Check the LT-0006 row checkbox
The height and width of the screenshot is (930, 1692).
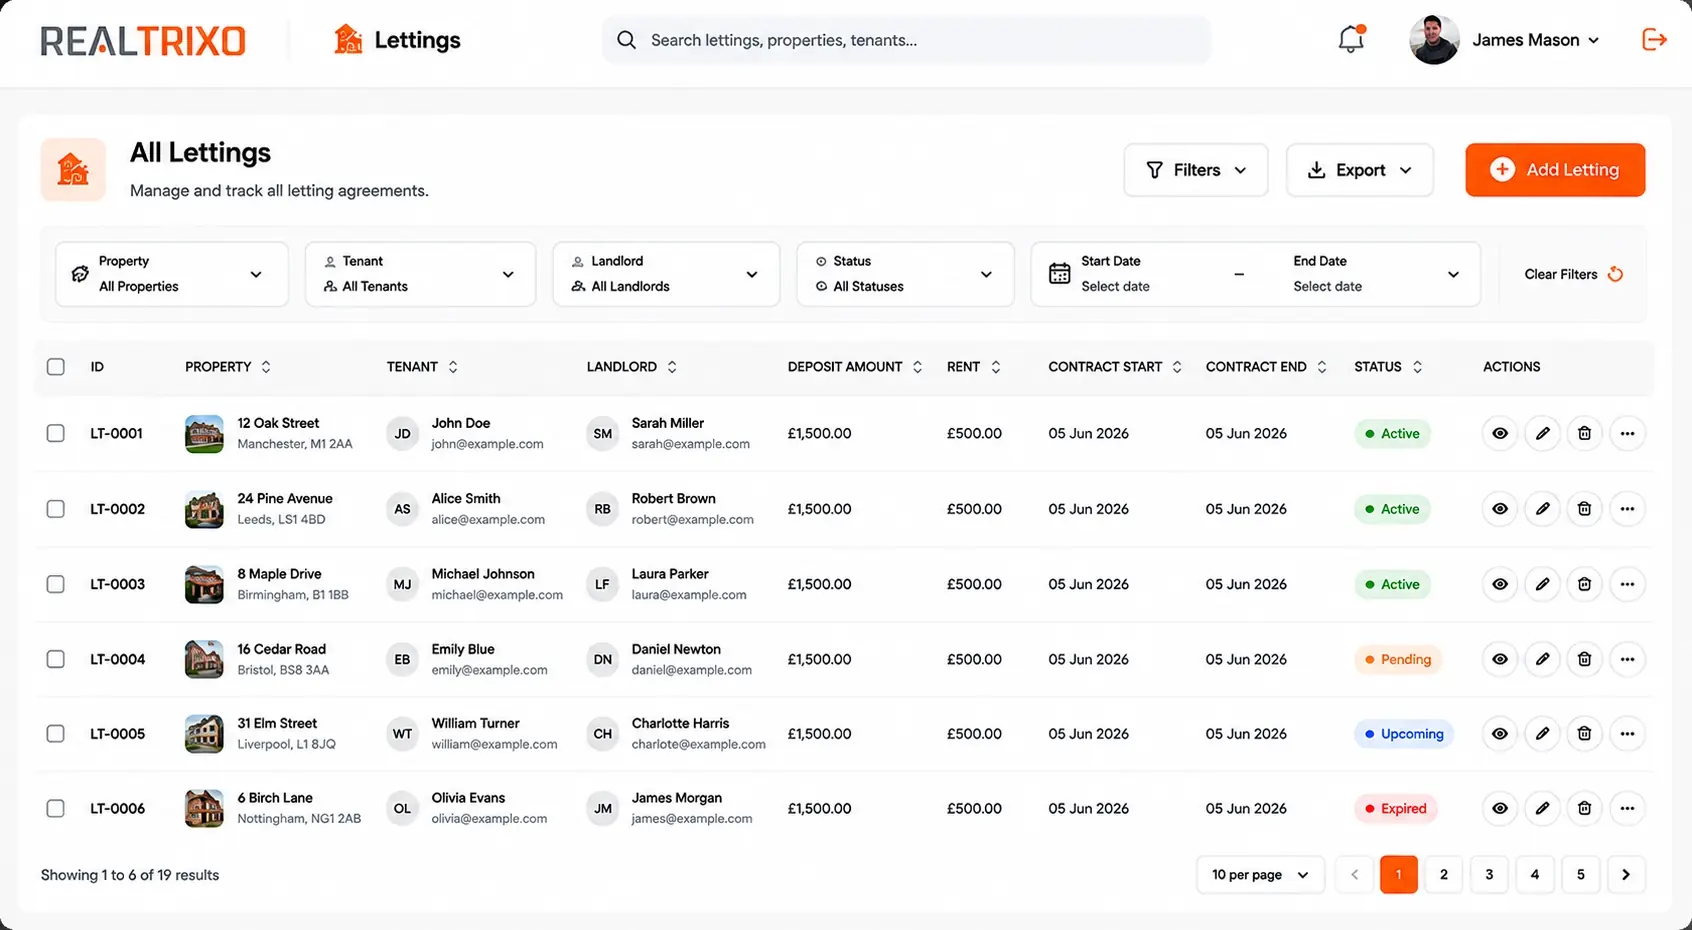point(56,808)
